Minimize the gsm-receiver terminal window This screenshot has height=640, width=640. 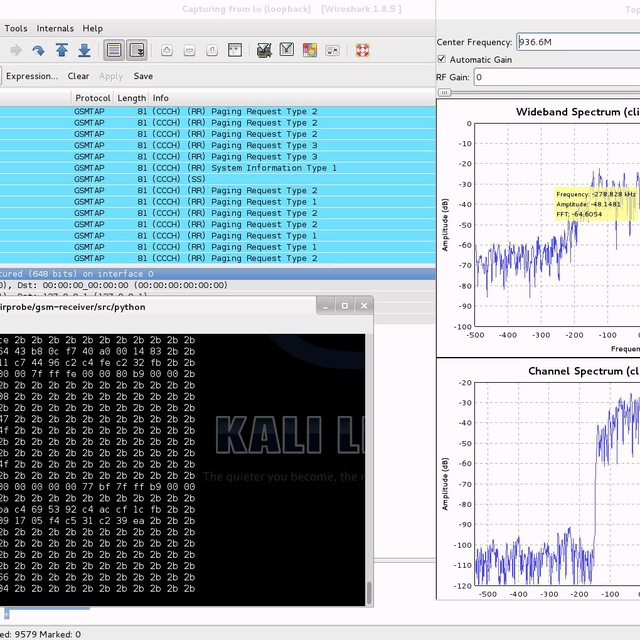pyautogui.click(x=325, y=306)
